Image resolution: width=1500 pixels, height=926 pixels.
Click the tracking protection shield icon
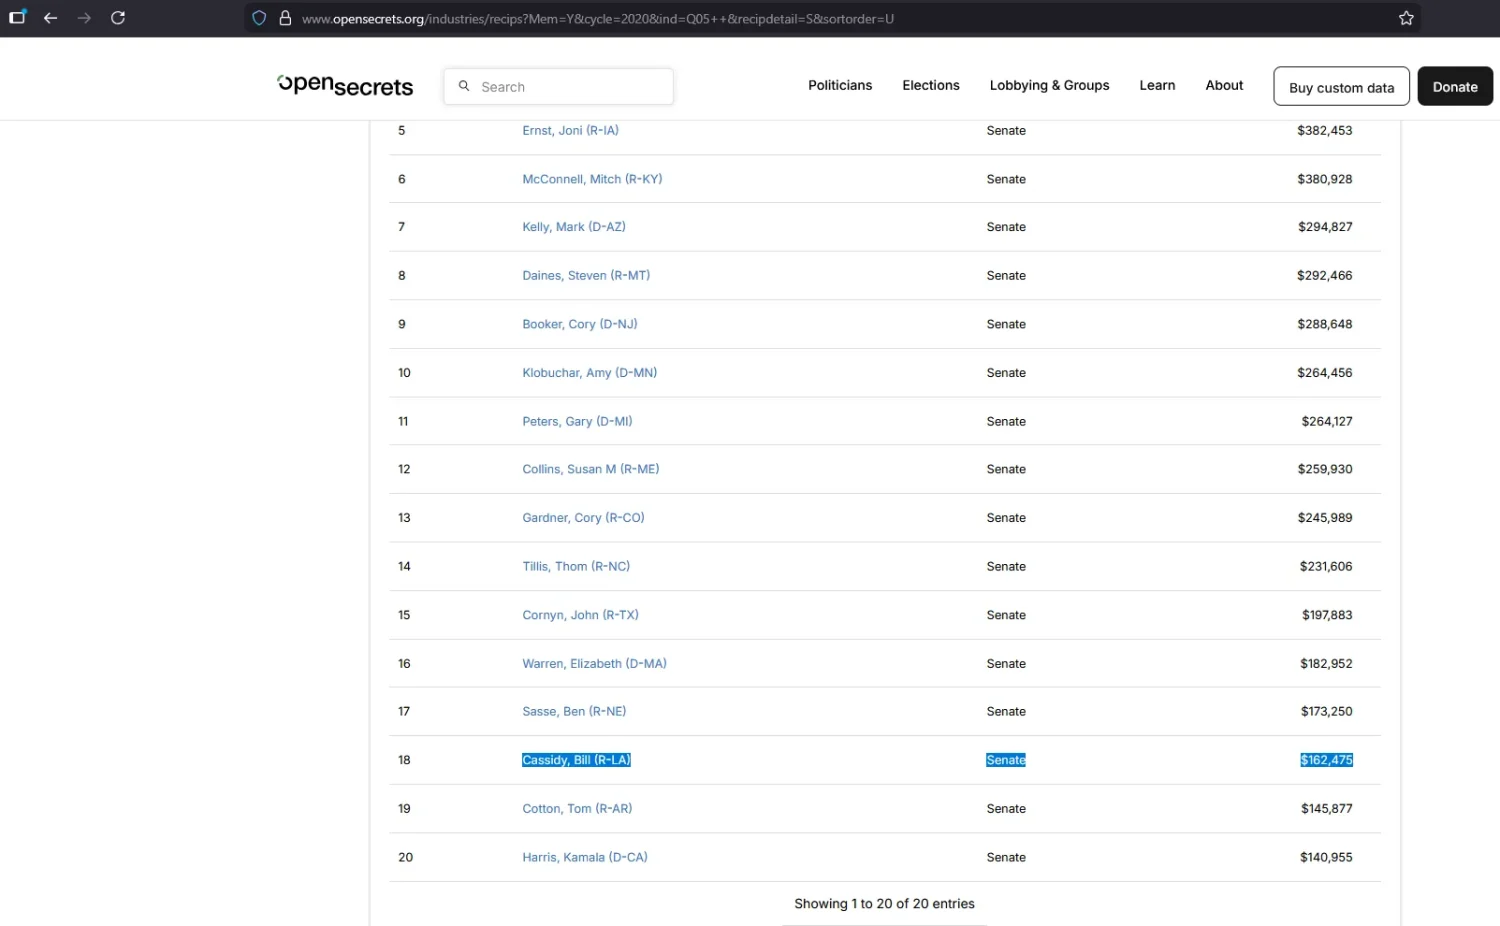pyautogui.click(x=259, y=18)
